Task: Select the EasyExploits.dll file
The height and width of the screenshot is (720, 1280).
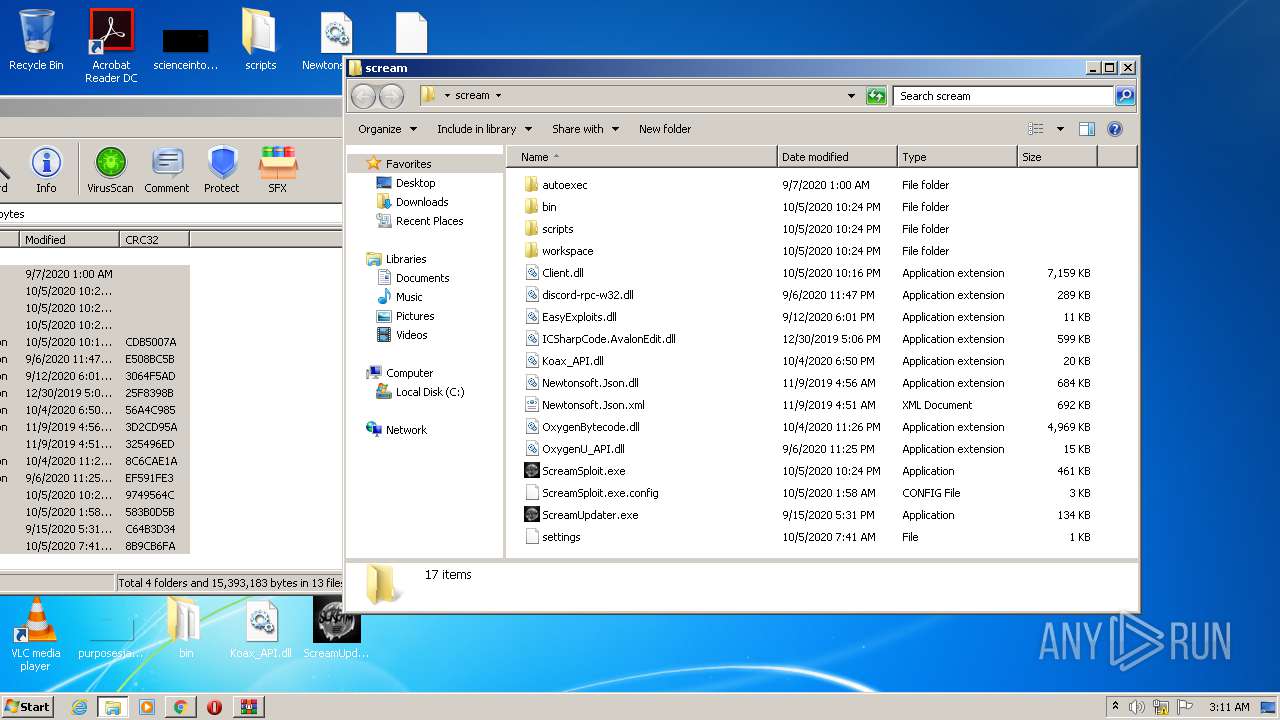Action: (579, 317)
